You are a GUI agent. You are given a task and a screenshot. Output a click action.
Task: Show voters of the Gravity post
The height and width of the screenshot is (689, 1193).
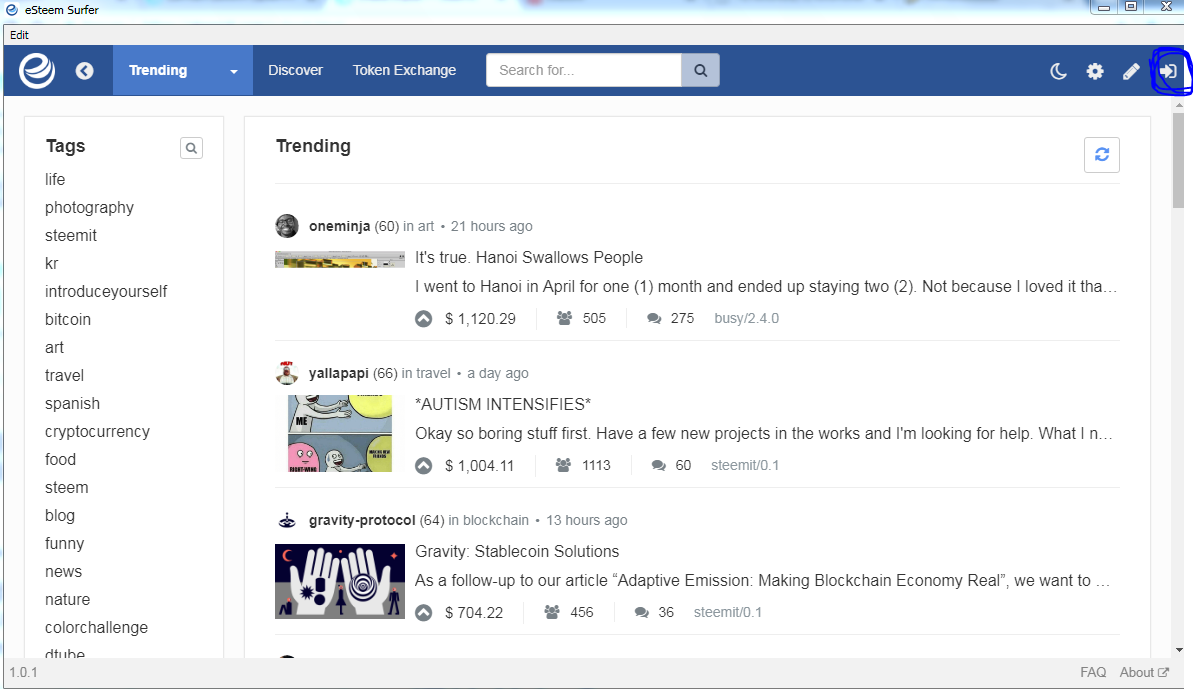[x=552, y=611]
